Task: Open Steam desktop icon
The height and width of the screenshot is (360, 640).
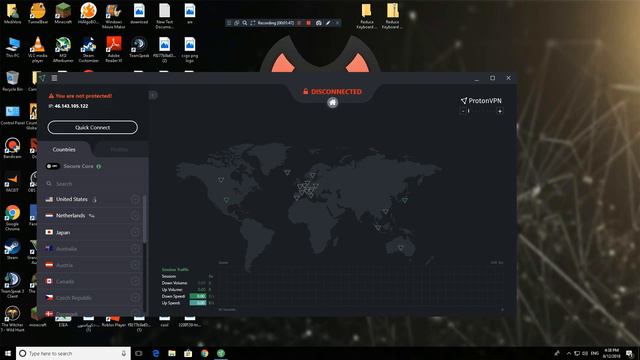Action: click(12, 249)
